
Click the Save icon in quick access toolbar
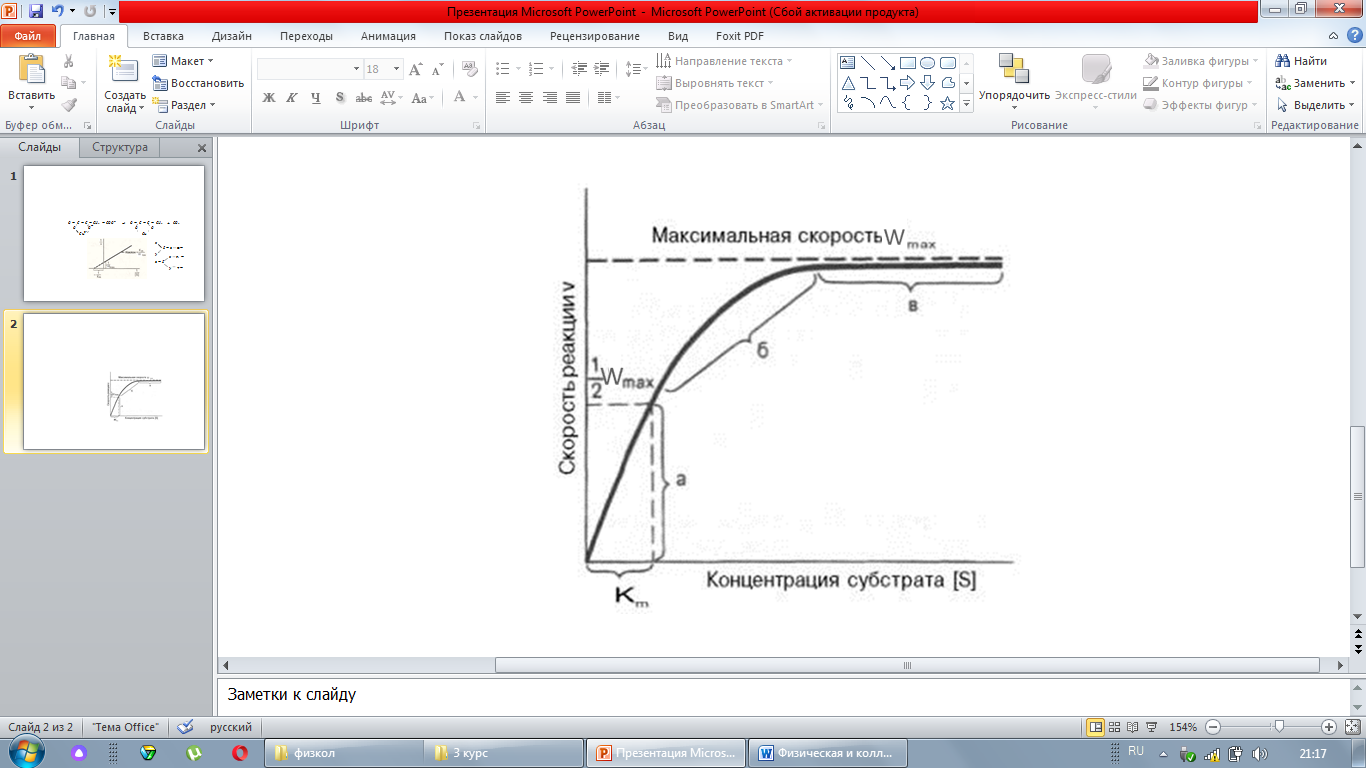pyautogui.click(x=36, y=12)
